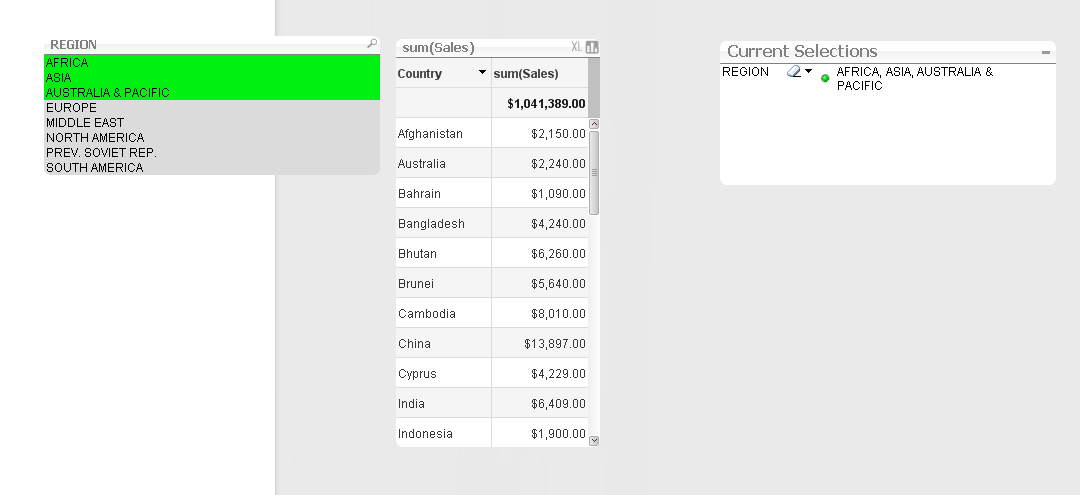Select EUROPE in REGION list
The width and height of the screenshot is (1080, 495).
[x=212, y=107]
